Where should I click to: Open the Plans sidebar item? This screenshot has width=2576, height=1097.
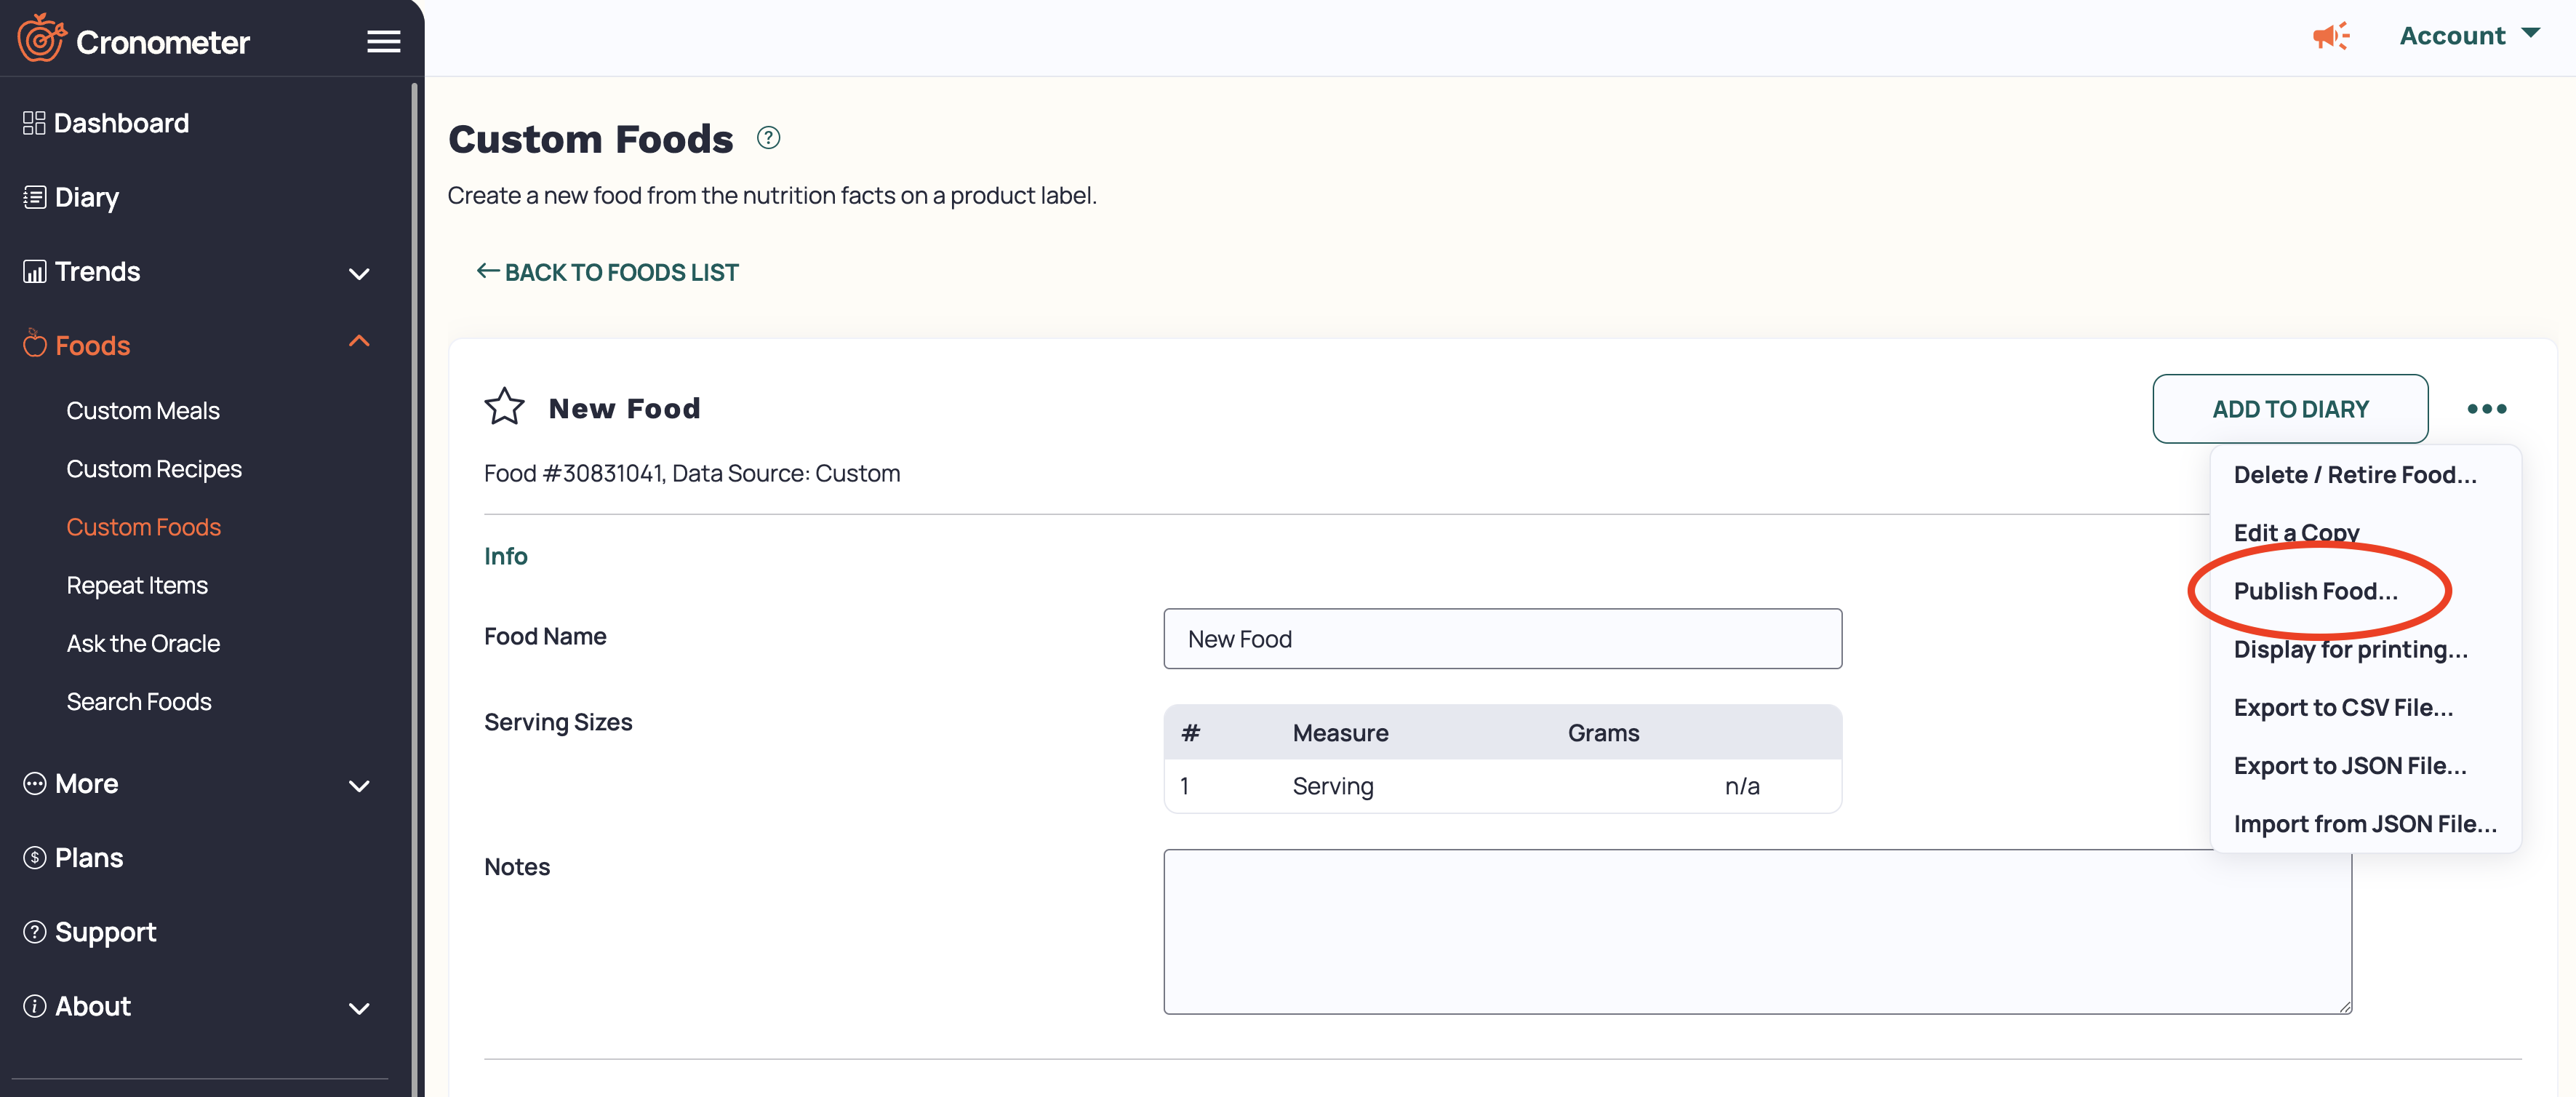[88, 858]
